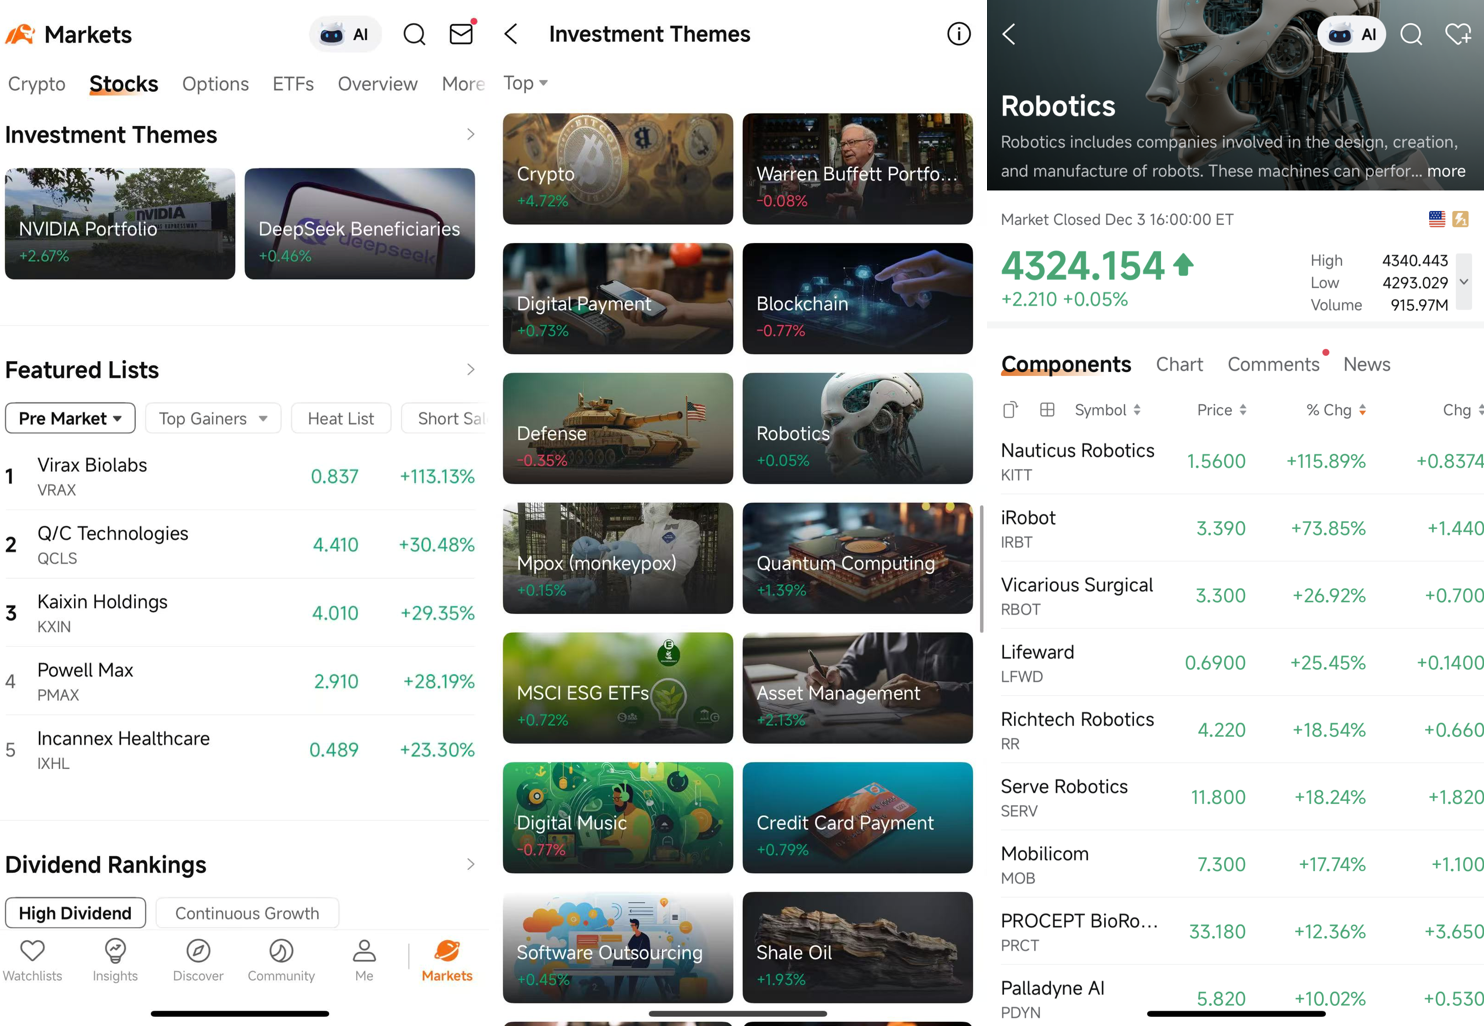
Task: Sort components by Symbol column
Action: [x=1107, y=410]
